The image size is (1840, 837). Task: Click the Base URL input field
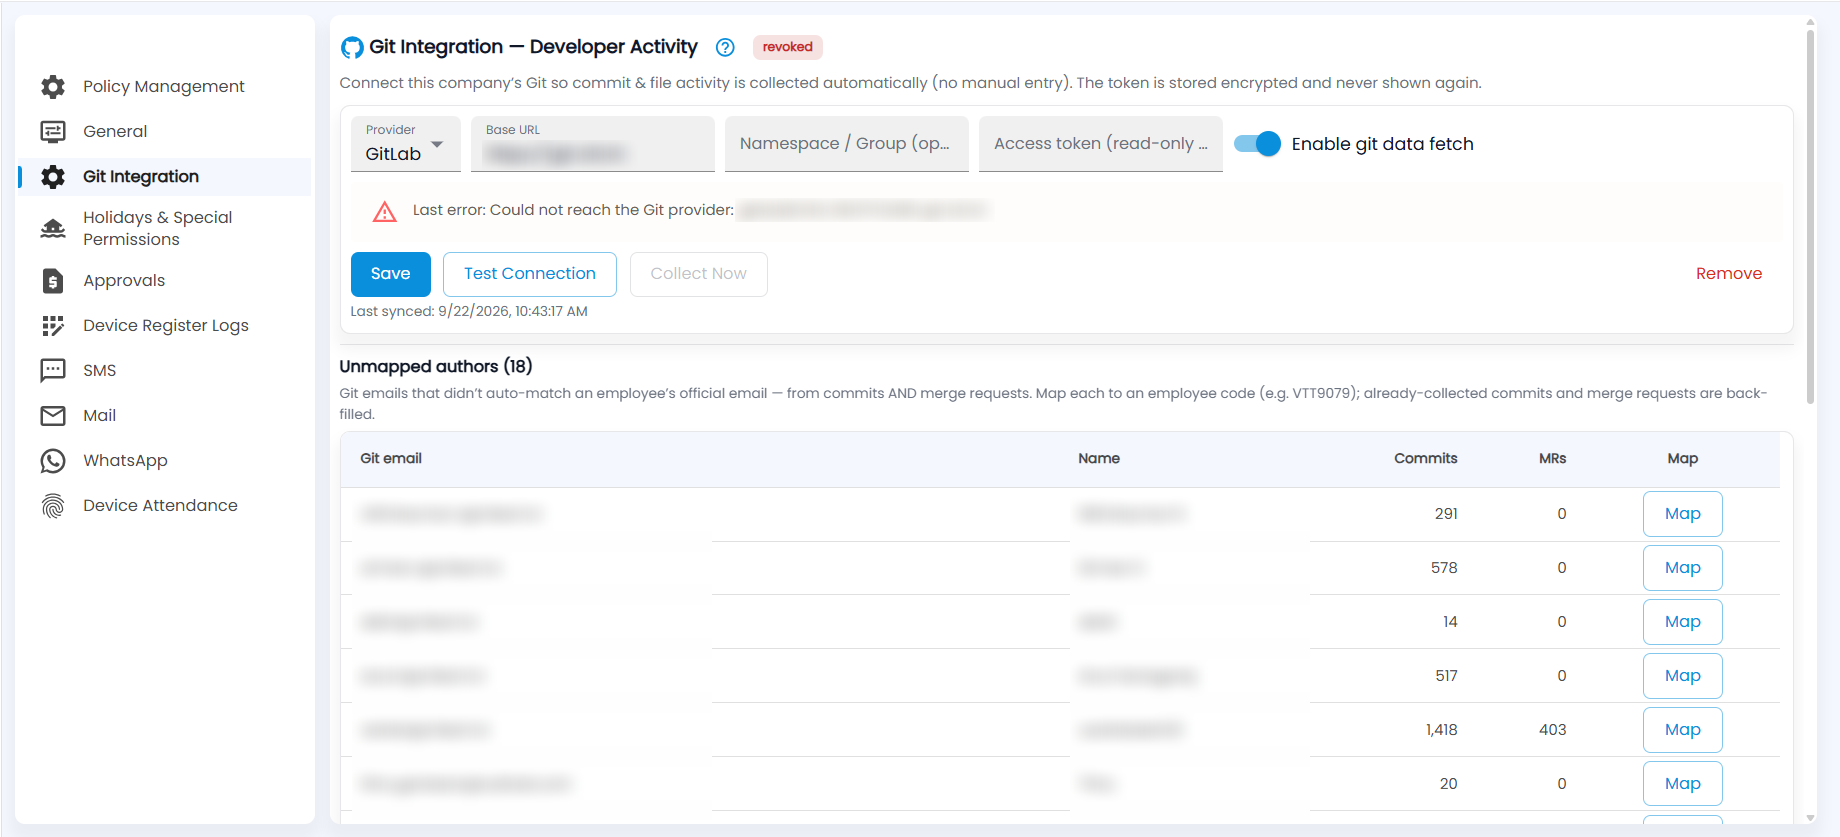pos(593,144)
